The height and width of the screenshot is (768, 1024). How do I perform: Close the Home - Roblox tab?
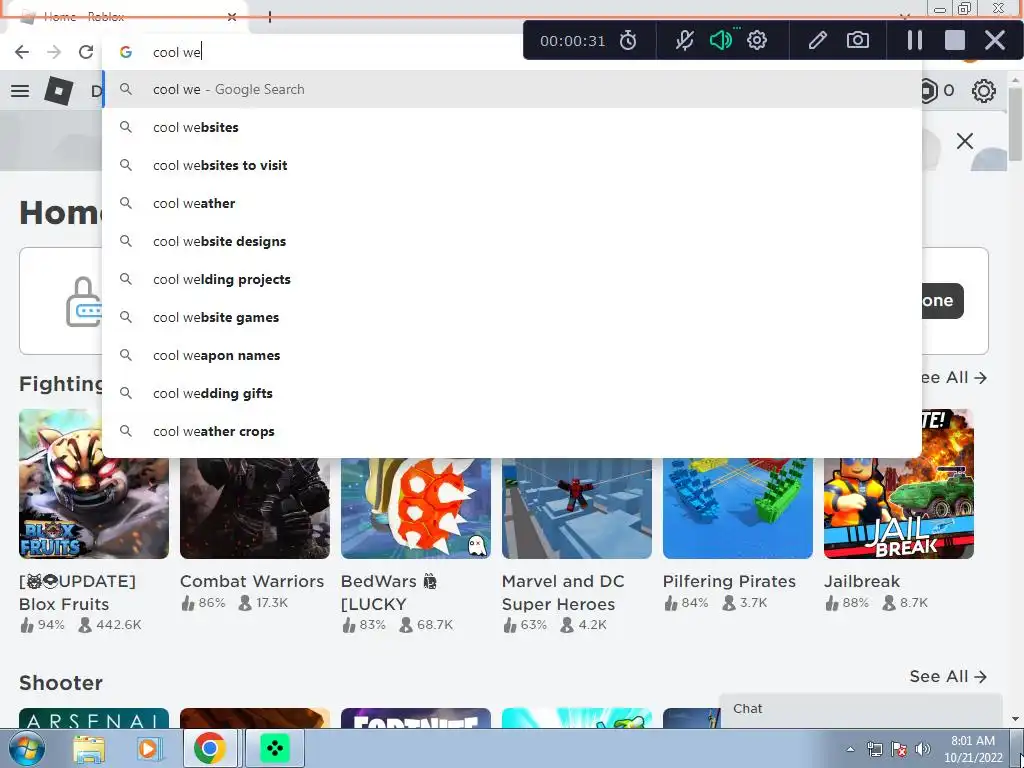coord(232,17)
